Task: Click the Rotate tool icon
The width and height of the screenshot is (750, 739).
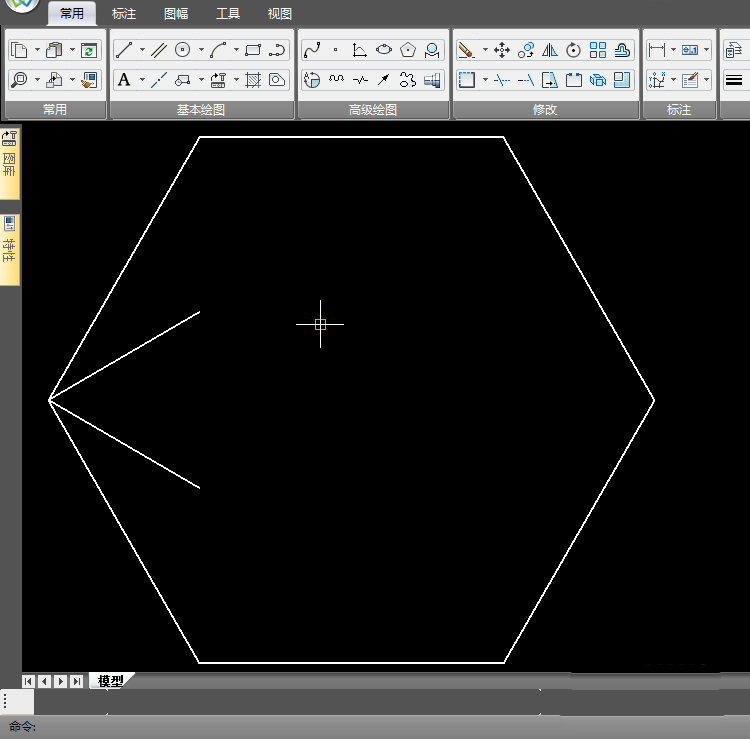Action: [x=573, y=50]
